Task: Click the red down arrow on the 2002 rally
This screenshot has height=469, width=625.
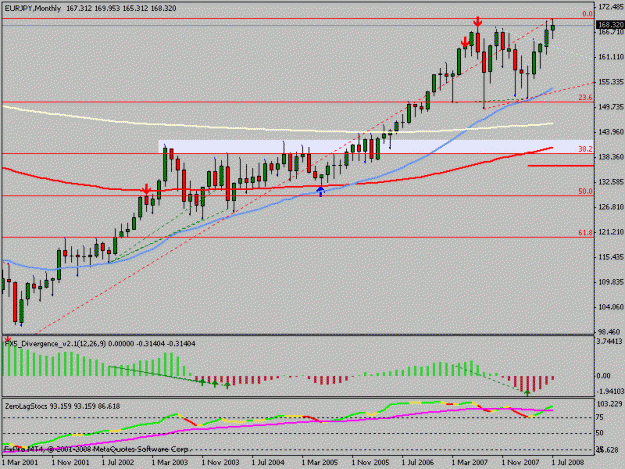Action: pos(146,188)
